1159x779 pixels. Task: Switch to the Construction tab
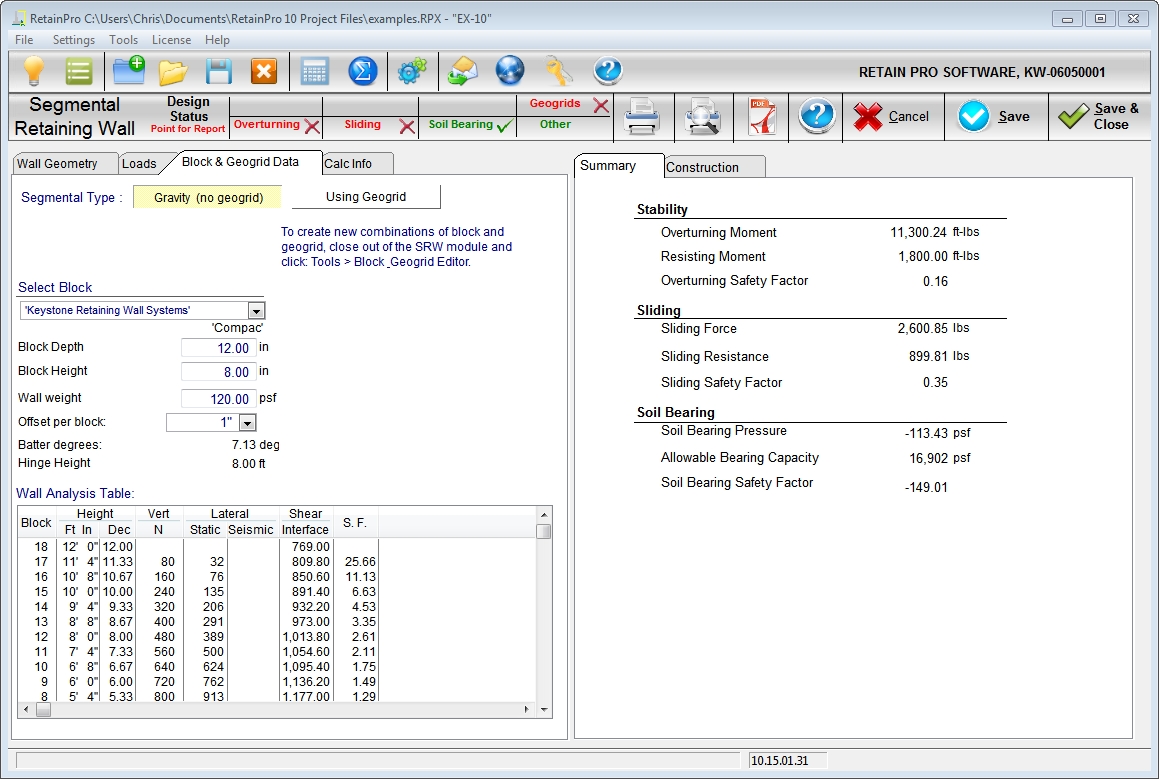(x=702, y=167)
